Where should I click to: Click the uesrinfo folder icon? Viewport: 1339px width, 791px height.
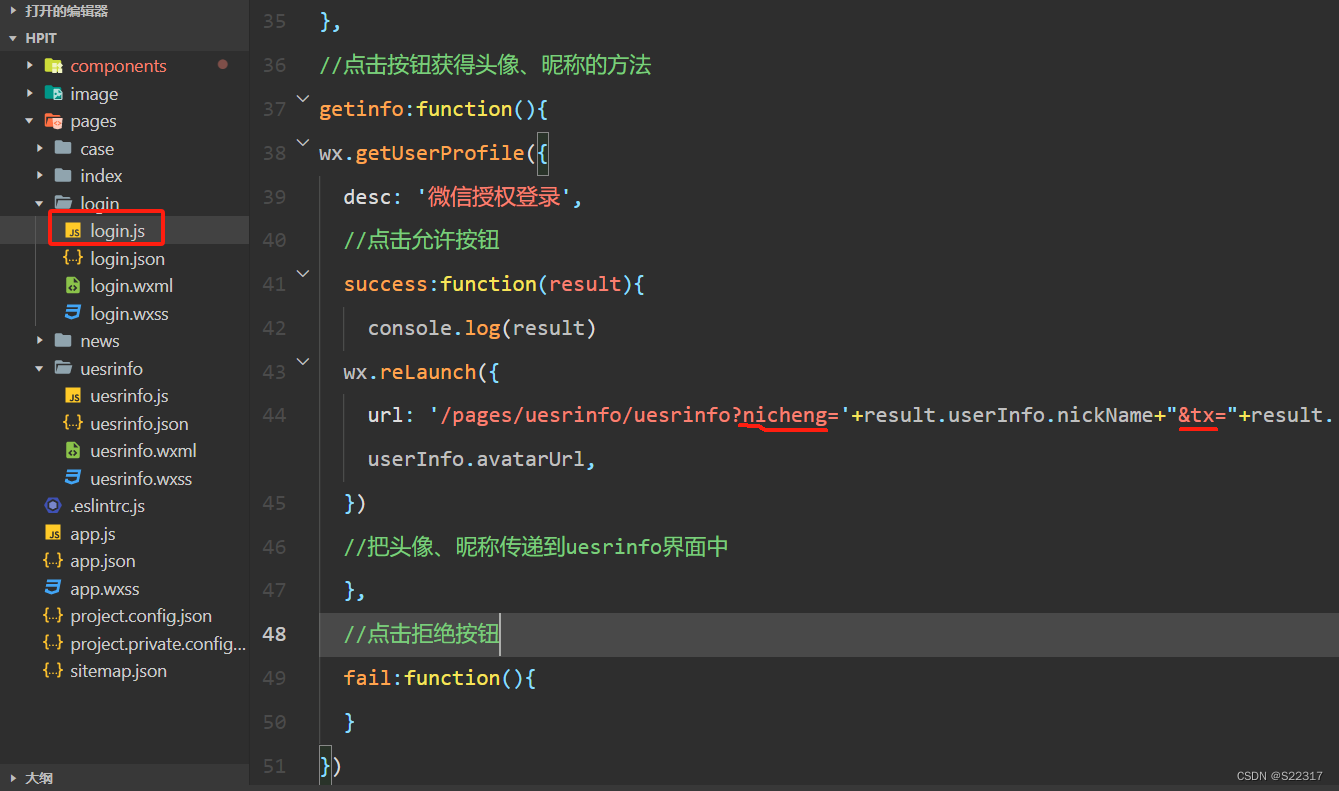[x=63, y=368]
